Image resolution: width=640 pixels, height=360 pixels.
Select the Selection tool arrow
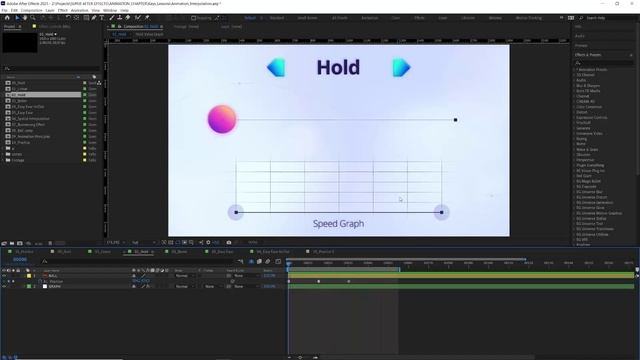tap(17, 18)
